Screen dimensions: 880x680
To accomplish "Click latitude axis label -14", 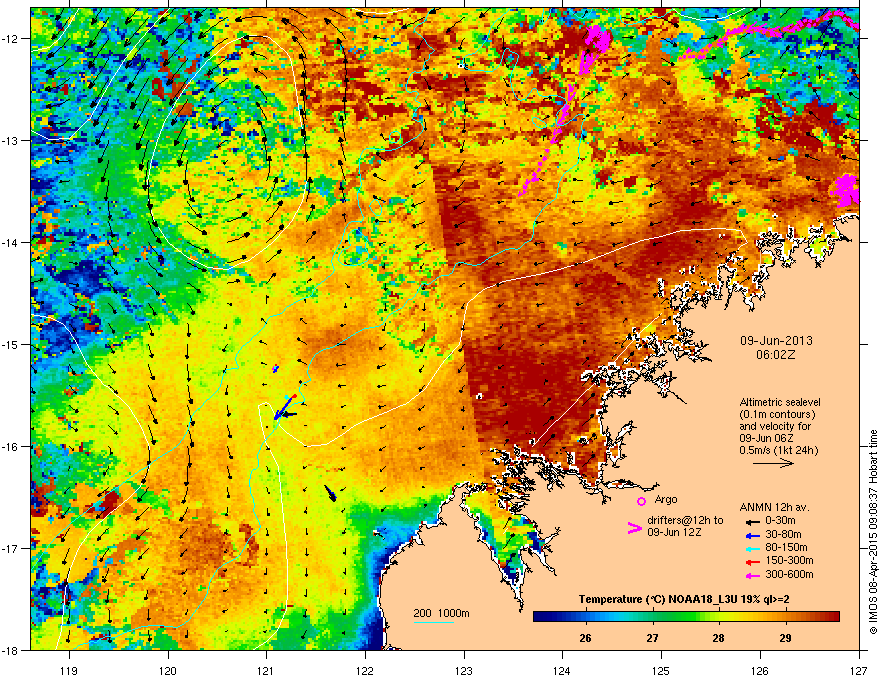I will click(10, 242).
